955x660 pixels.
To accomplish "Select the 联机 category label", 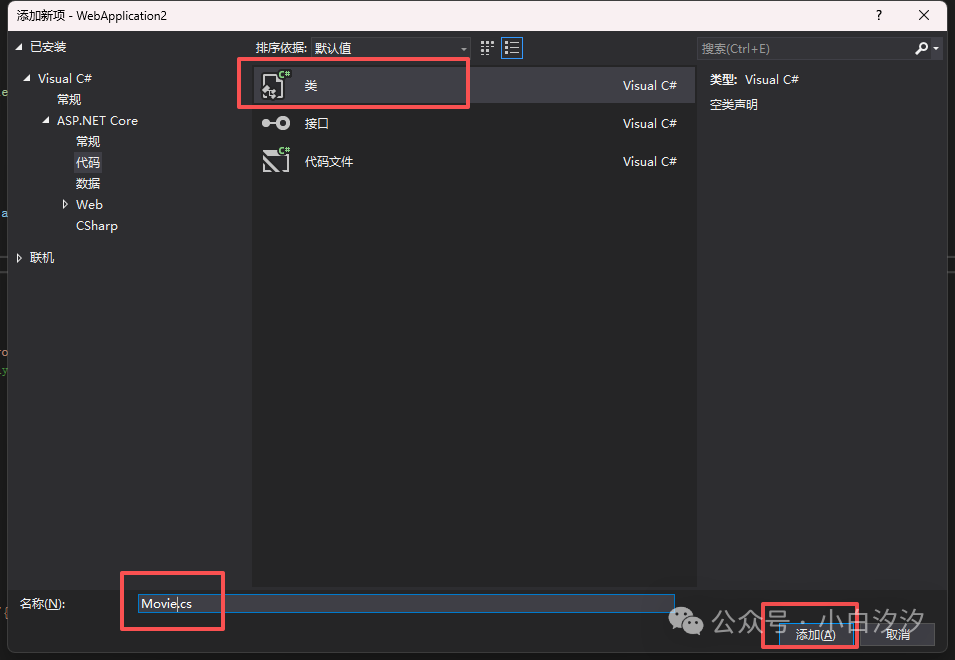I will point(42,258).
